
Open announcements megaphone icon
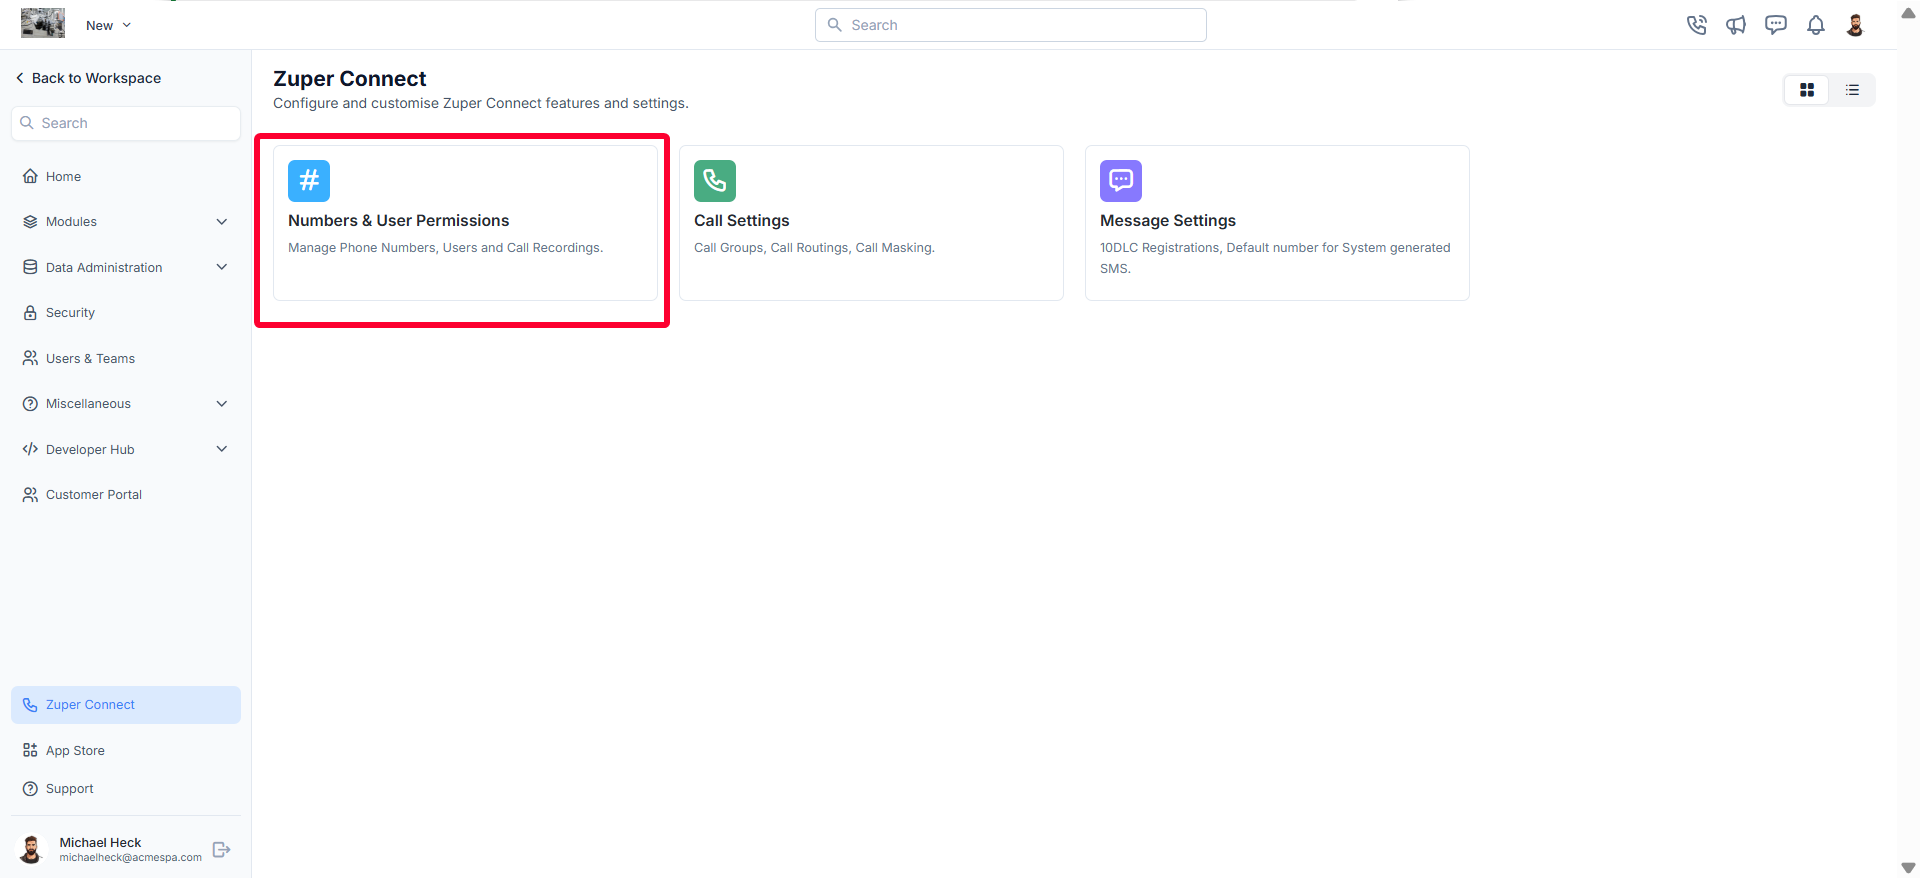coord(1736,25)
